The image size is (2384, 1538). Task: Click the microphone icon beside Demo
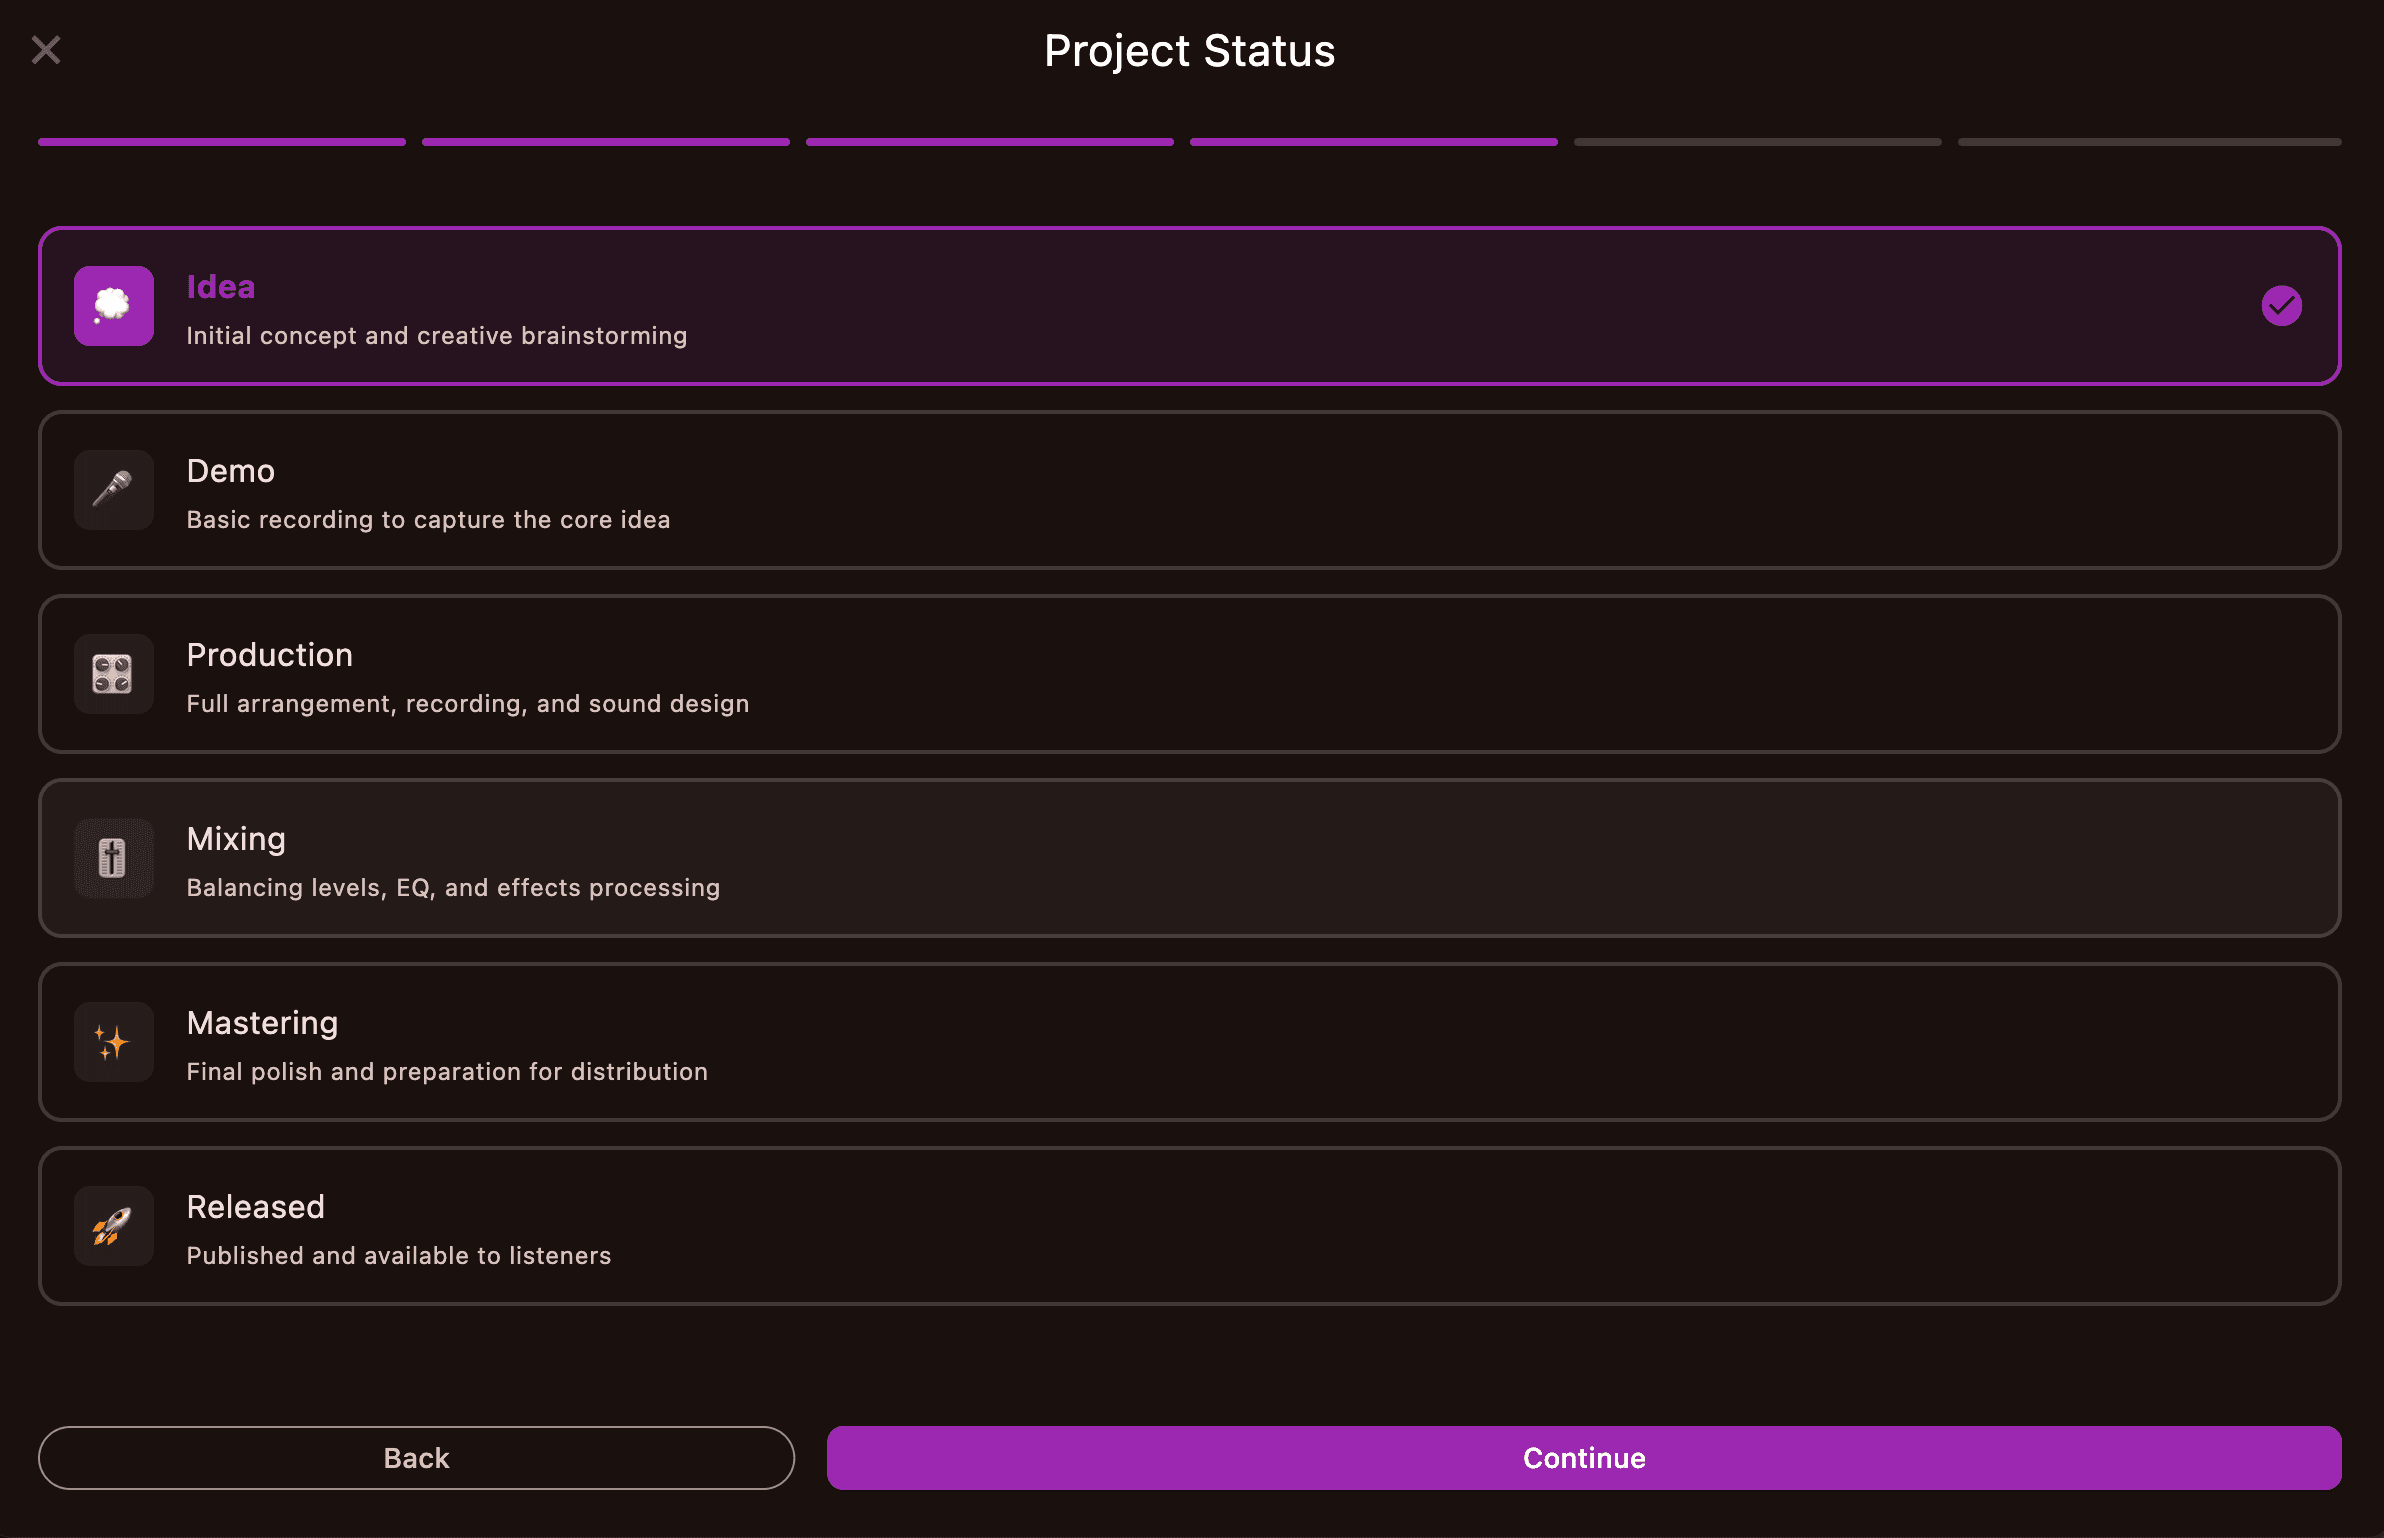click(113, 490)
